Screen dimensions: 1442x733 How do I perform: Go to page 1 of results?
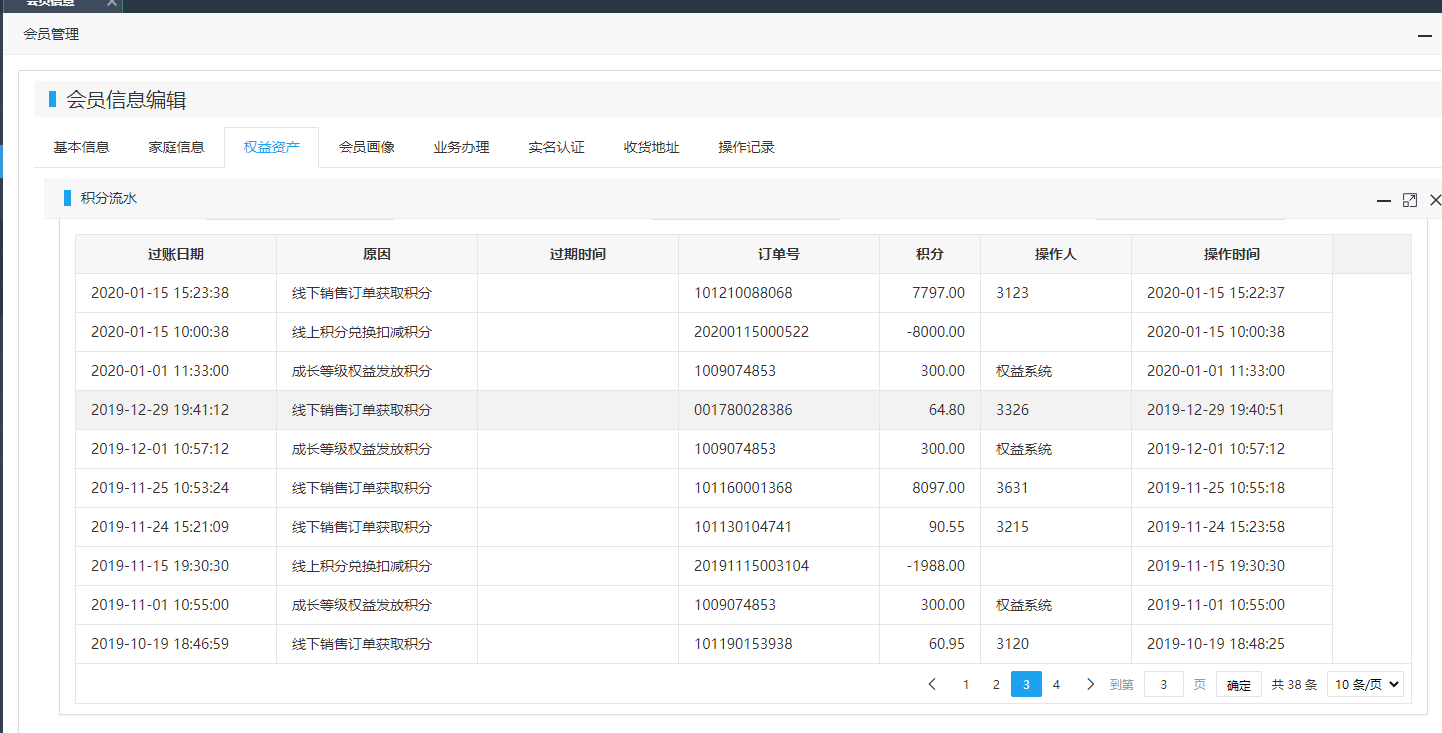pyautogui.click(x=966, y=685)
